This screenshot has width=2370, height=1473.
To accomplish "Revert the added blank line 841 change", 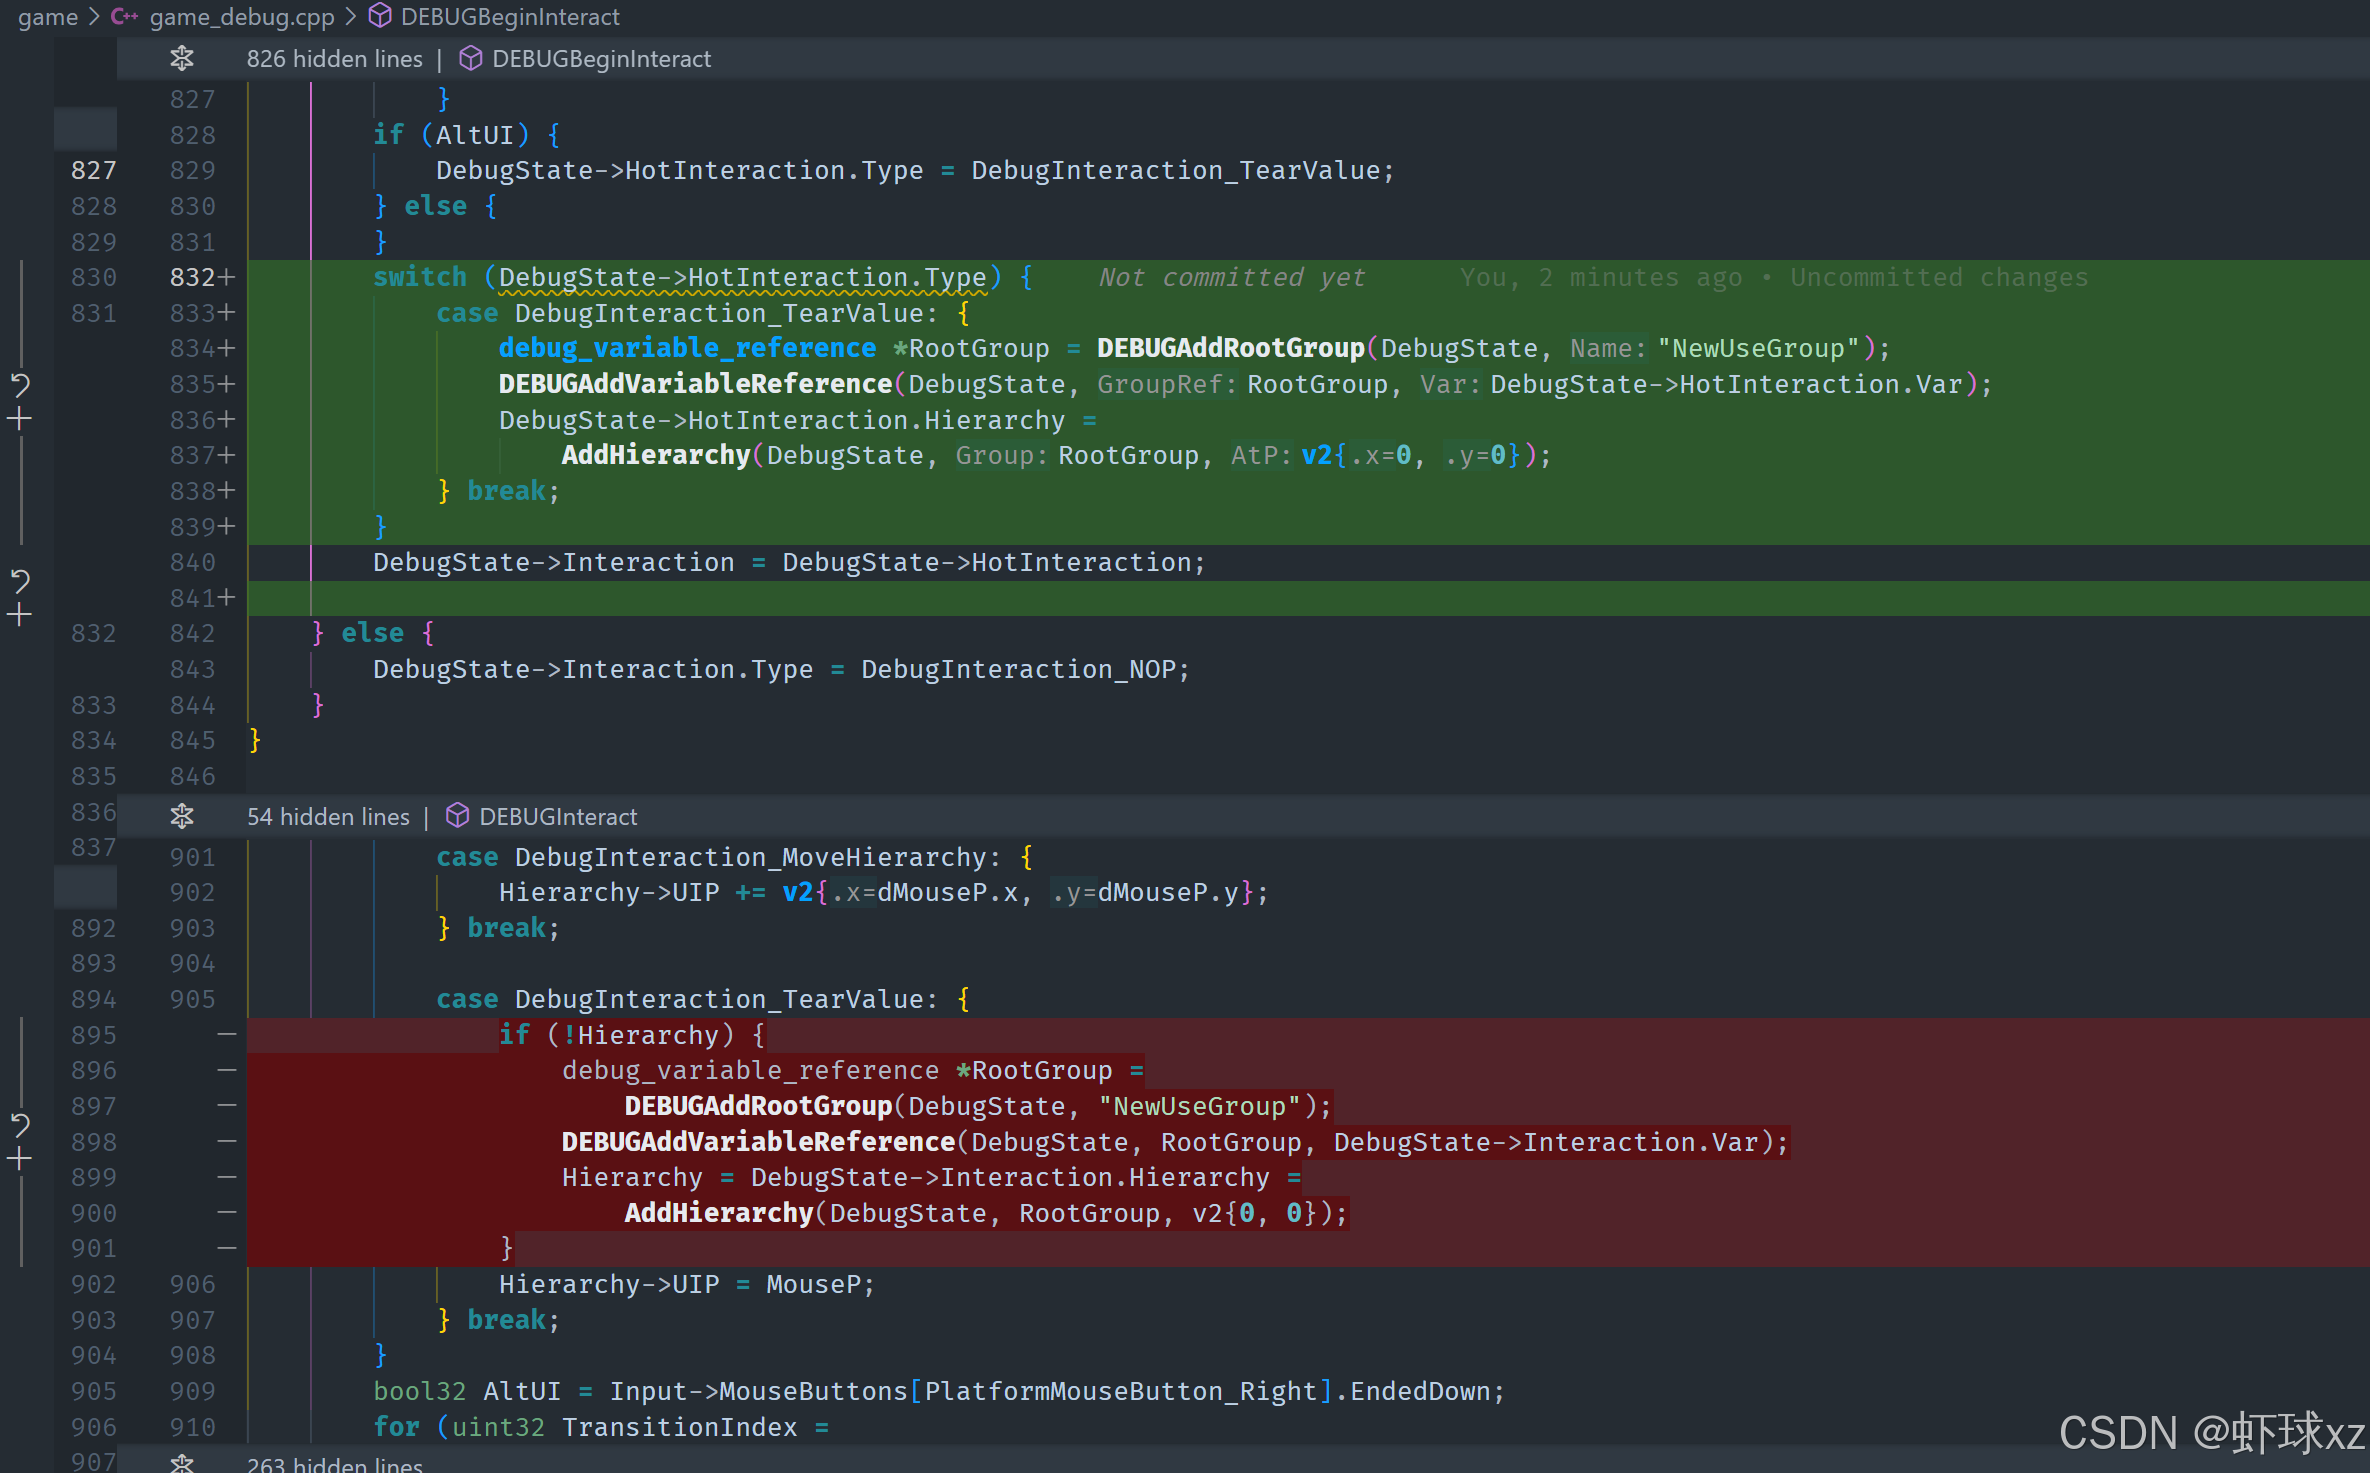I will click(20, 580).
